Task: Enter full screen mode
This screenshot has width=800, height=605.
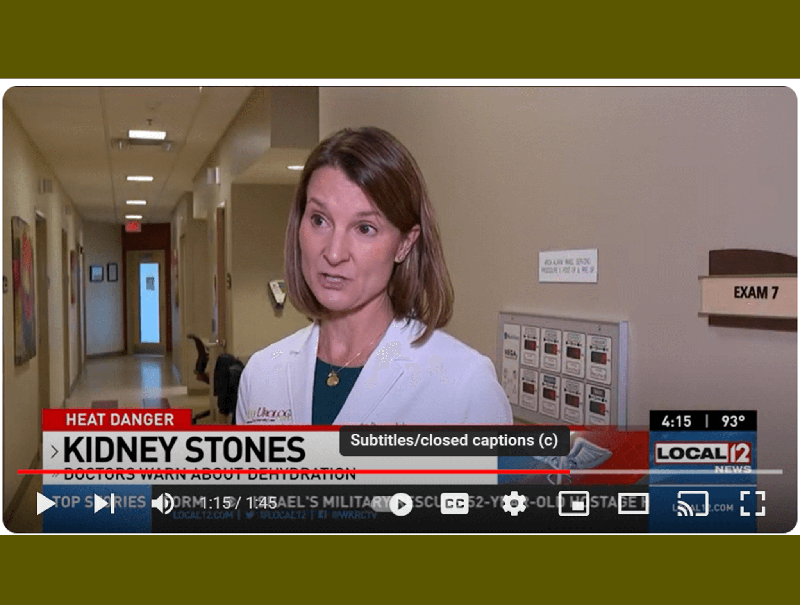Action: pyautogui.click(x=752, y=504)
